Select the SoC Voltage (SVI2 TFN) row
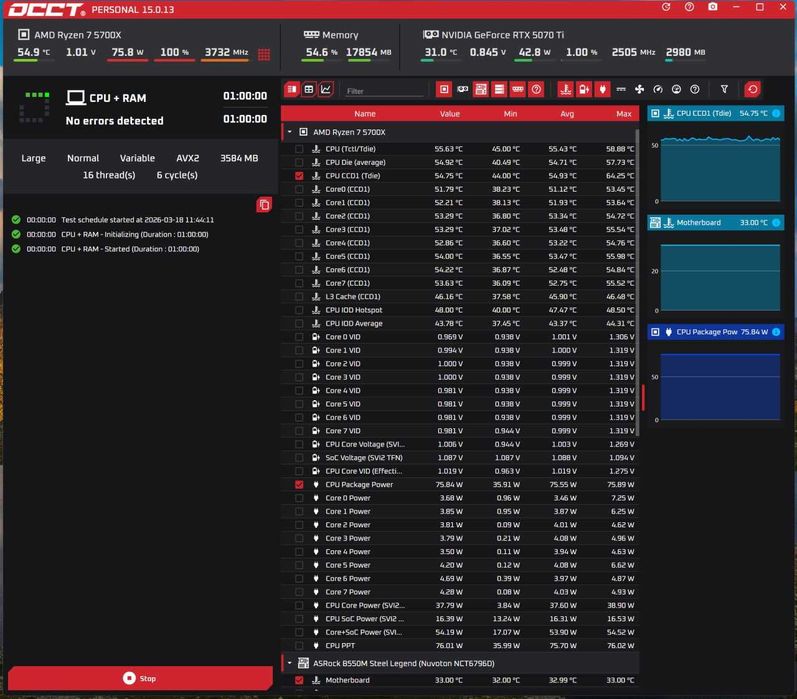Screen dimensions: 797x699 click(459, 458)
